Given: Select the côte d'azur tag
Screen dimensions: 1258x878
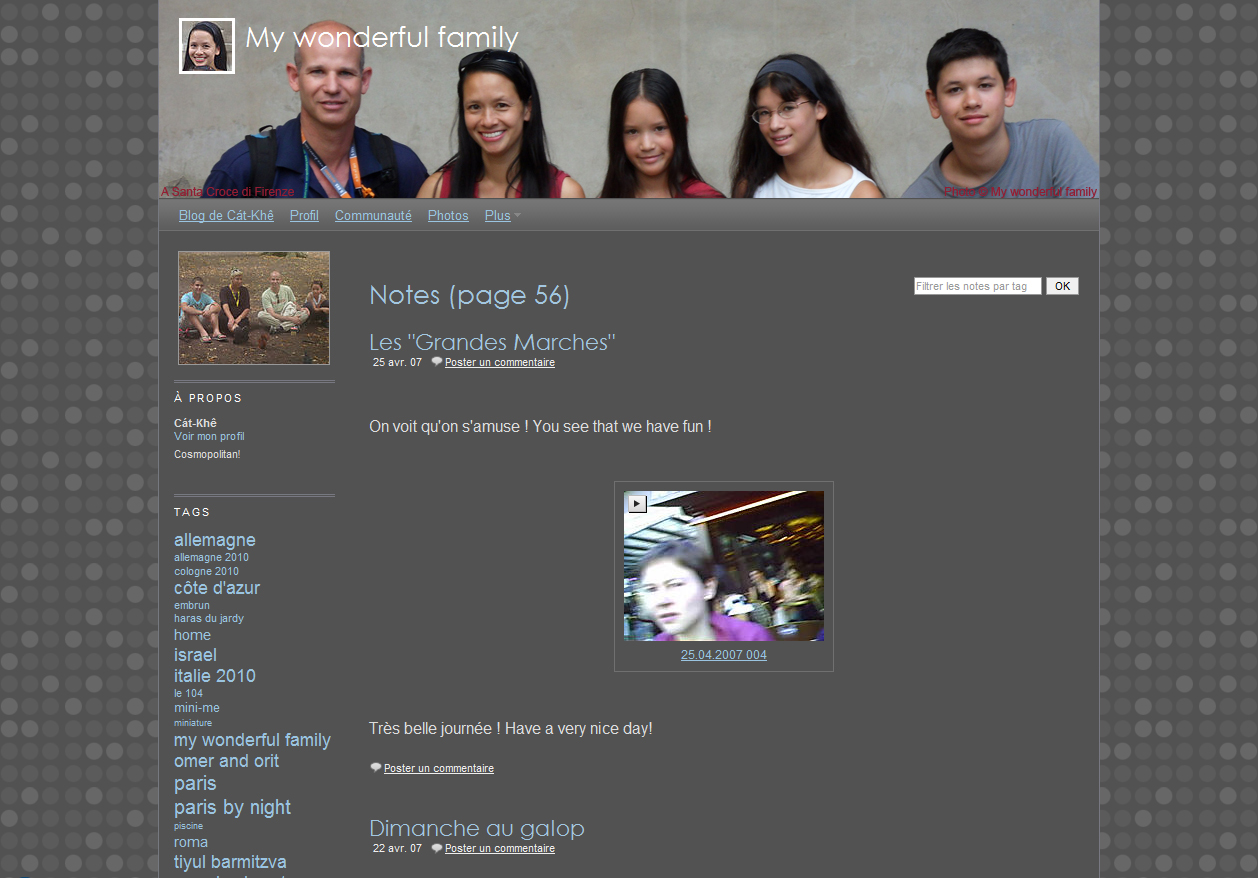Looking at the screenshot, I should 217,588.
